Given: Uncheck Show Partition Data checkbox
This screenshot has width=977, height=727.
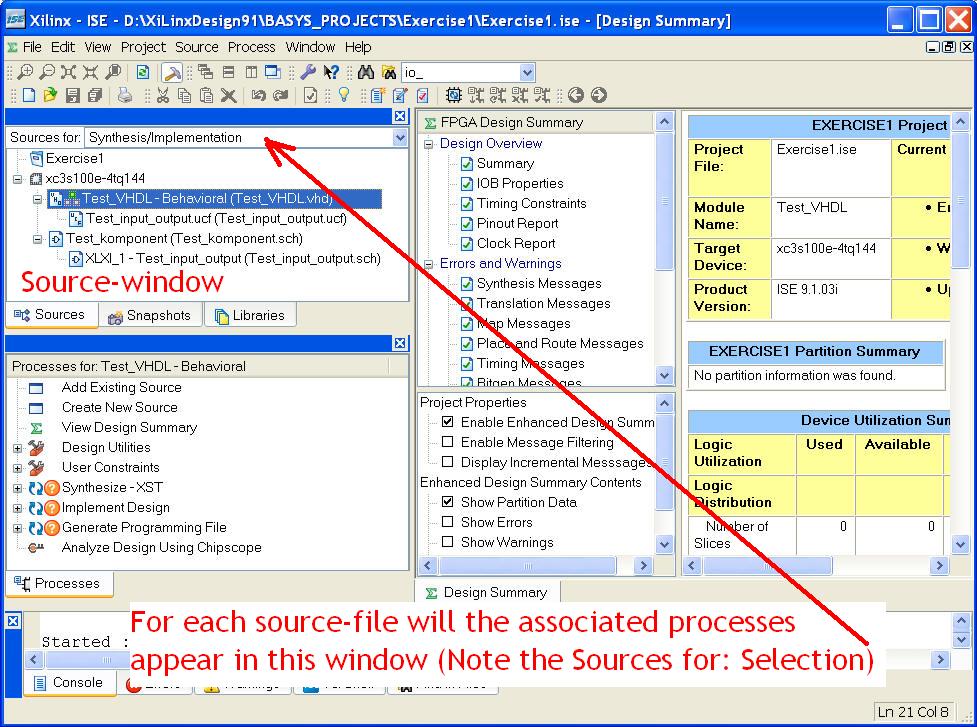Looking at the screenshot, I should click(x=447, y=501).
